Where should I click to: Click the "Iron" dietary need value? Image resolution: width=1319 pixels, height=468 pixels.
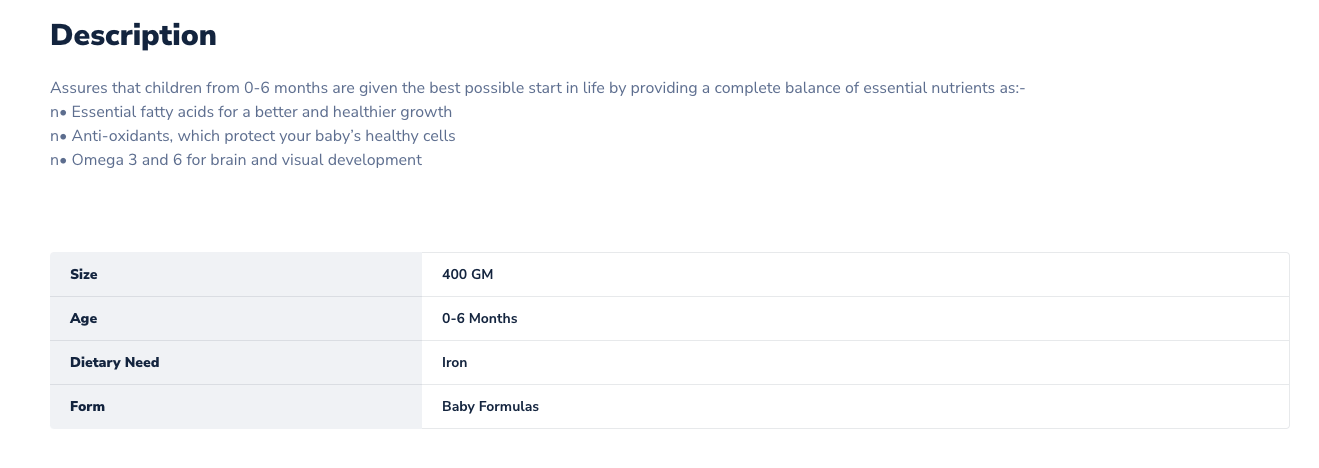point(454,363)
